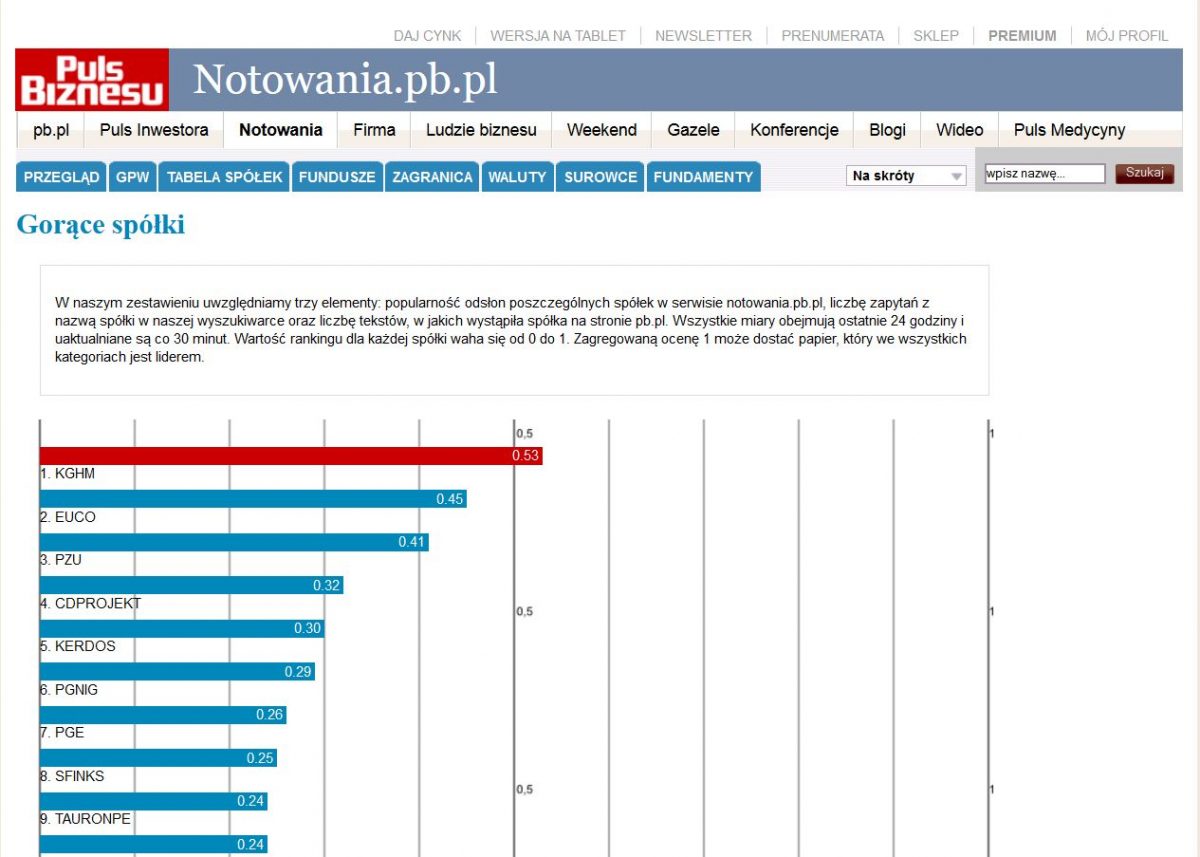Click the red KGHM bar 0.53
The width and height of the screenshot is (1200, 857).
(291, 456)
